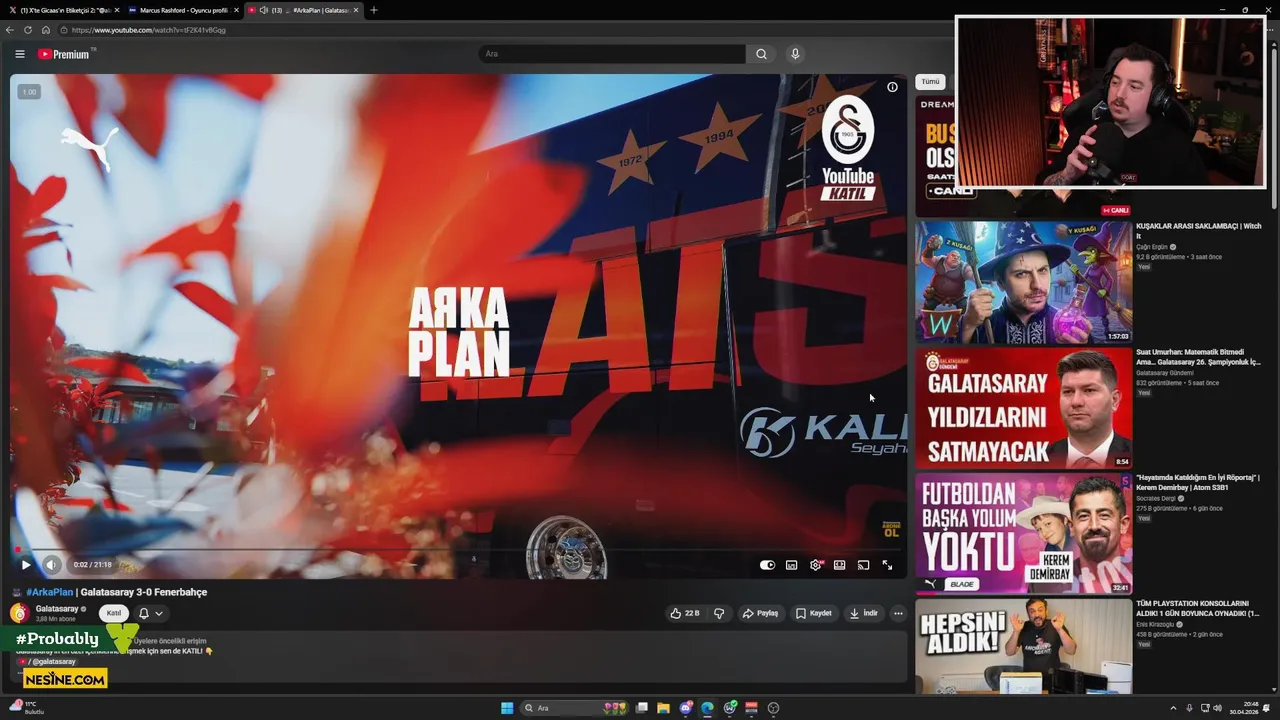
Task: Switch to the Marcus Rashford browser tab
Action: coord(182,10)
